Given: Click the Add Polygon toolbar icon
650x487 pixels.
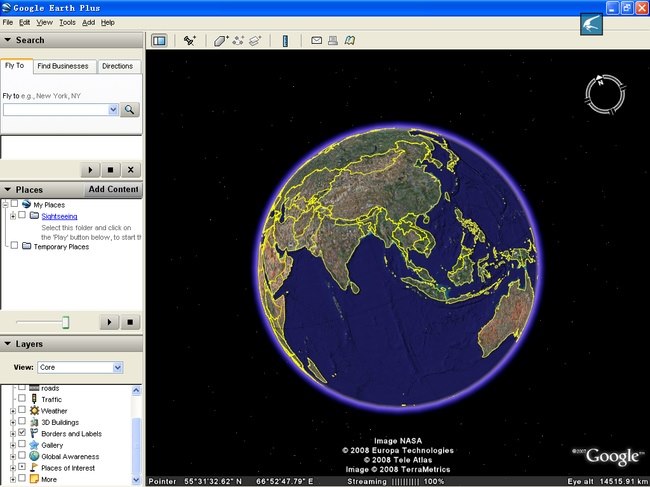Looking at the screenshot, I should pyautogui.click(x=221, y=41).
